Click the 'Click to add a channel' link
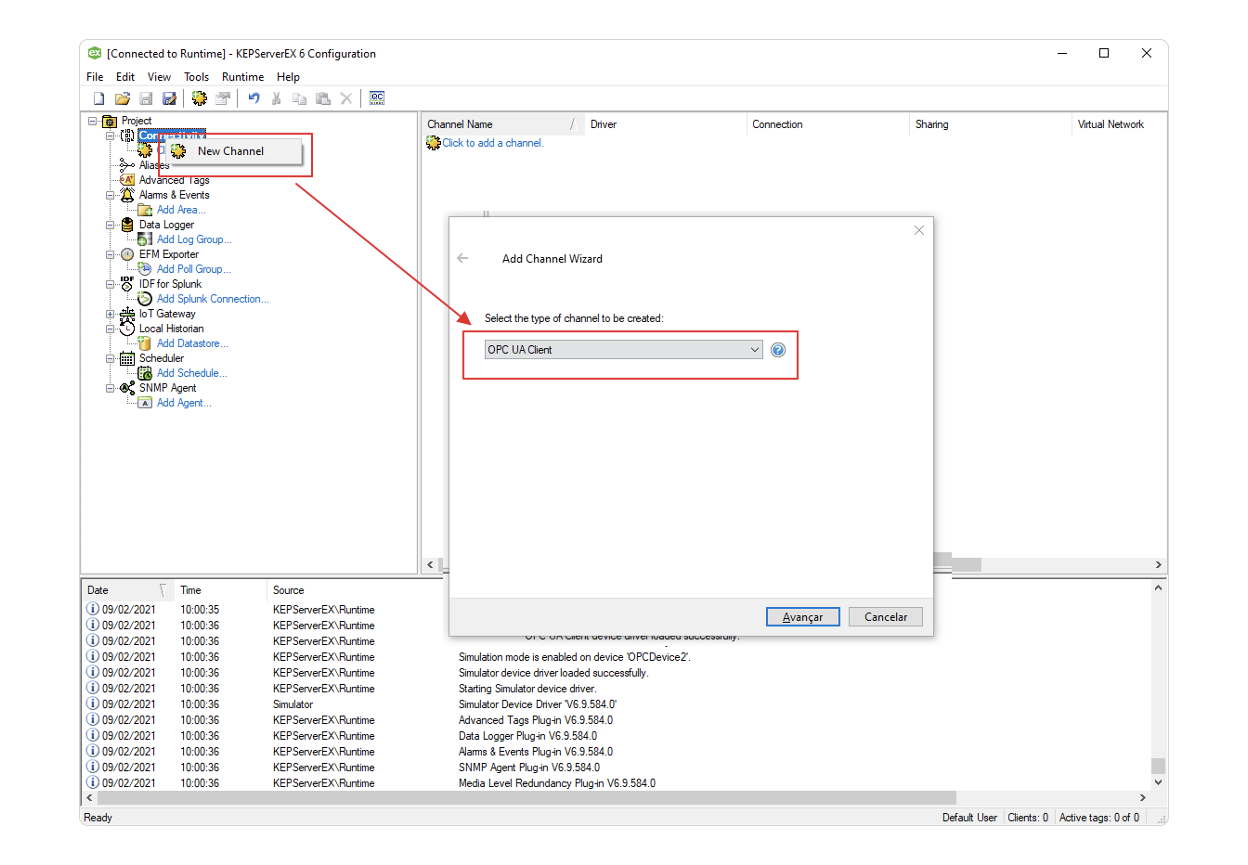Screen dimensions: 1248x865 pyautogui.click(x=493, y=143)
